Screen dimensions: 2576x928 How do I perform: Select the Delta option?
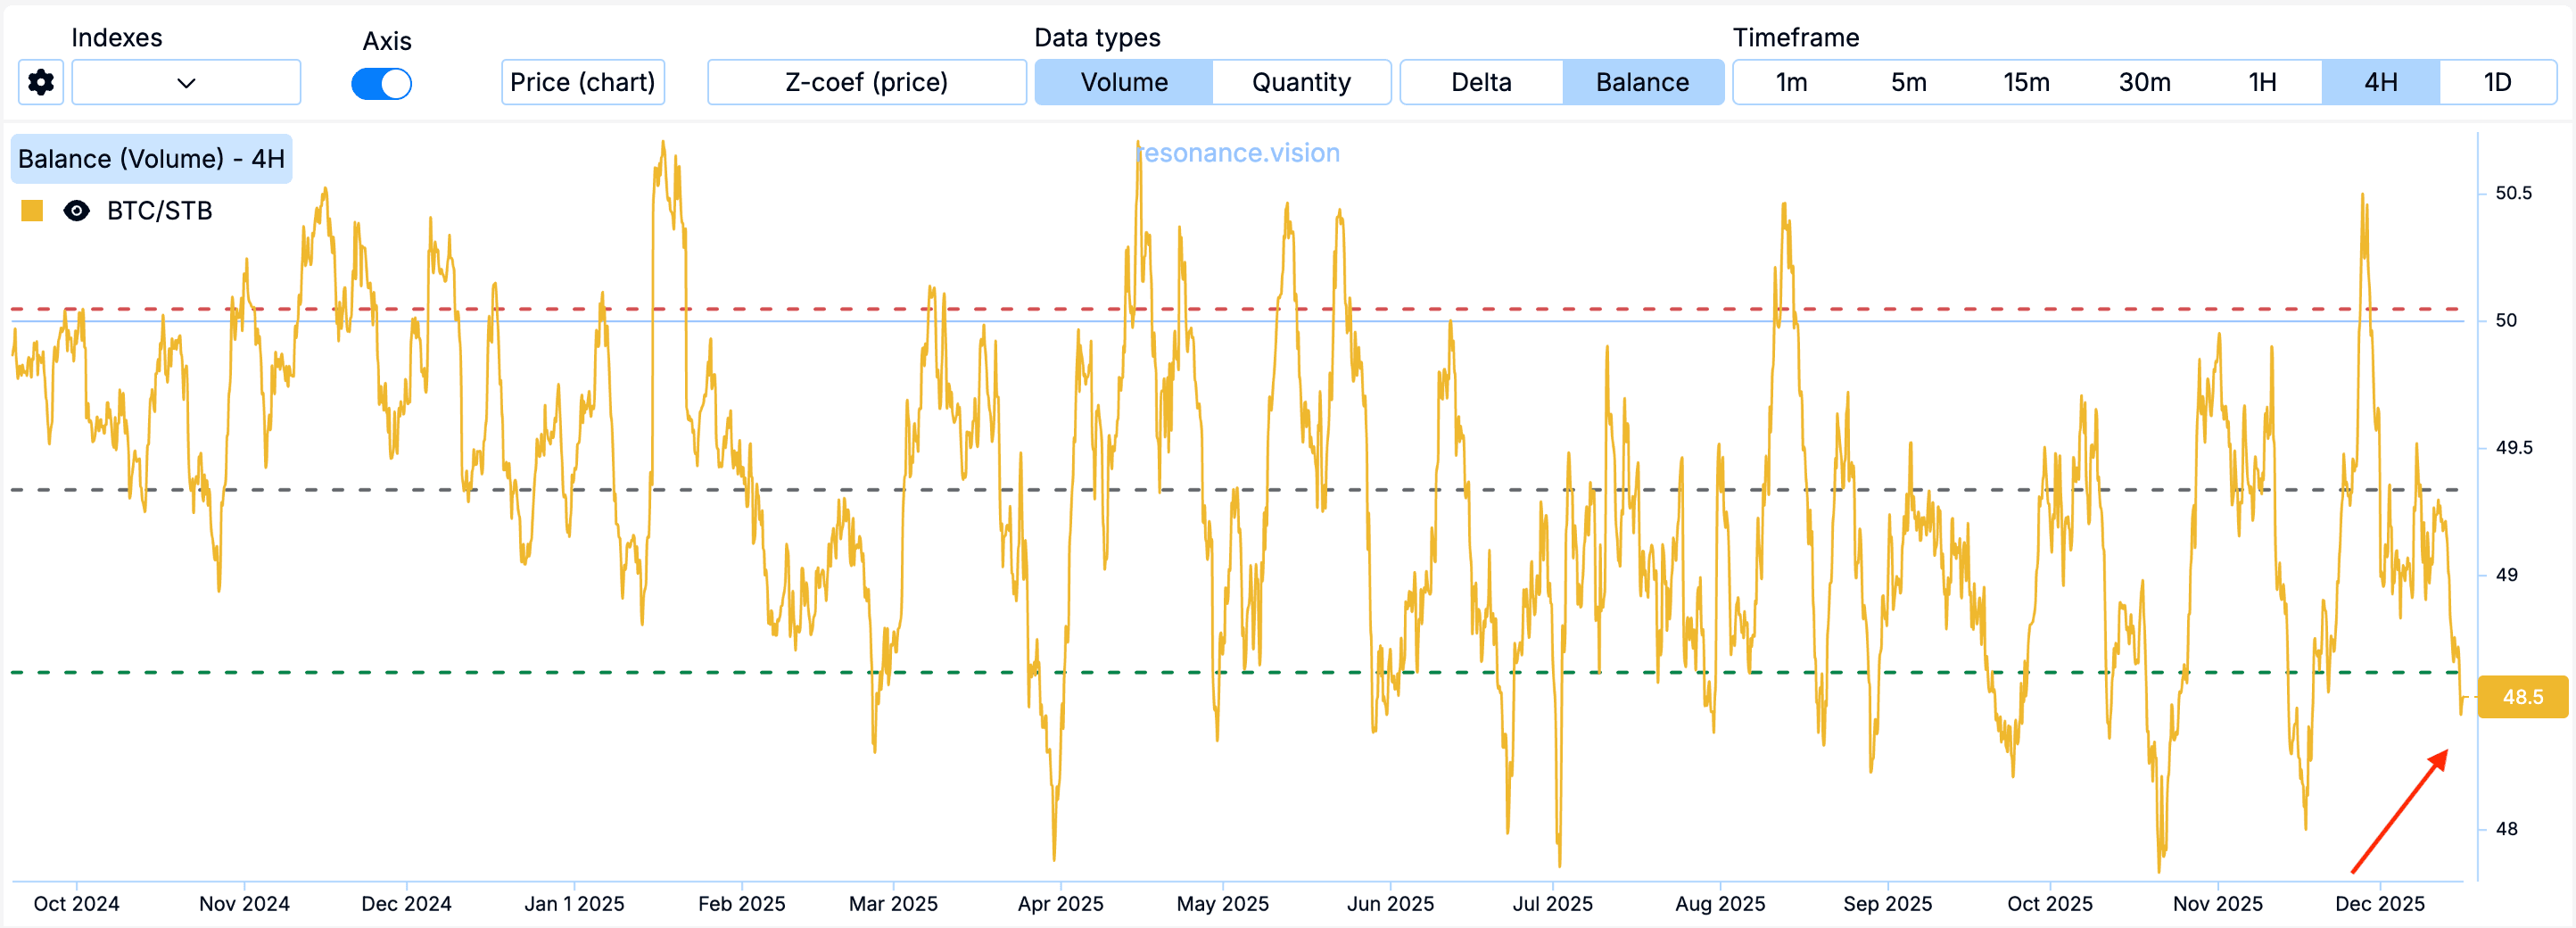[1481, 82]
